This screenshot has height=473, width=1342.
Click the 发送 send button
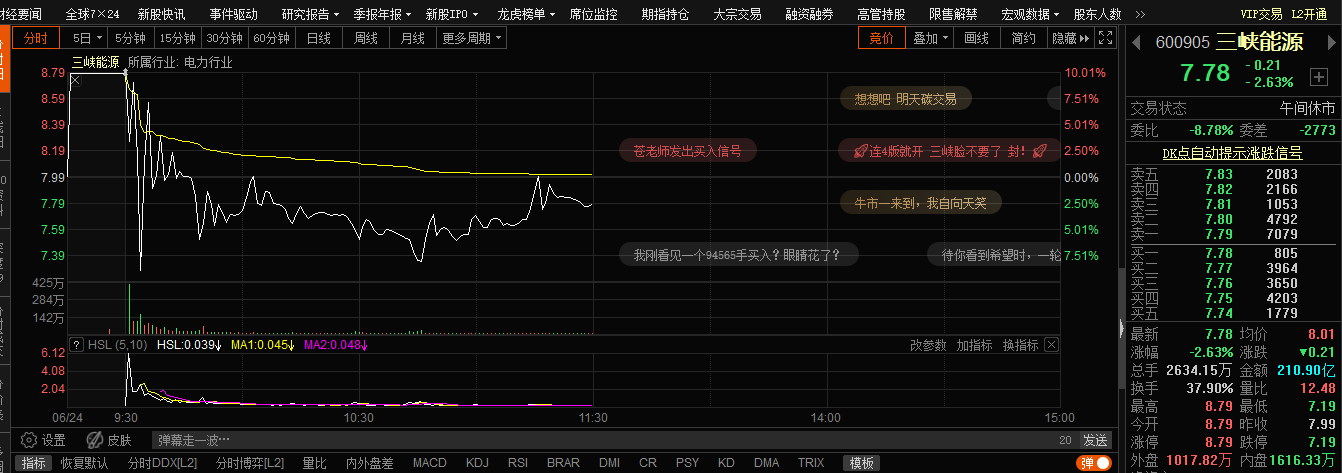tap(1095, 440)
